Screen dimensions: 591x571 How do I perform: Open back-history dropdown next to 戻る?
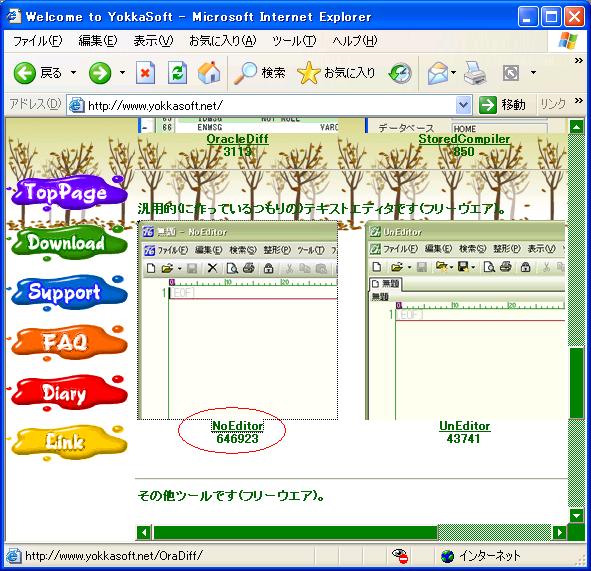(73, 73)
